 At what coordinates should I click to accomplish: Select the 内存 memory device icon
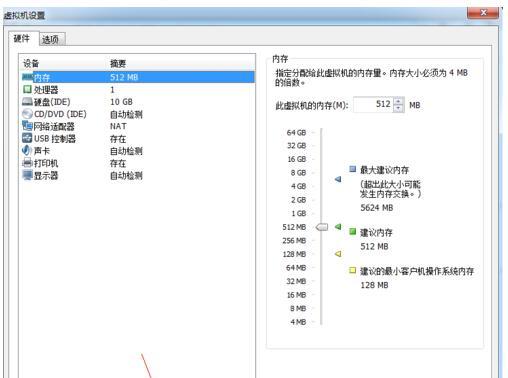click(28, 77)
